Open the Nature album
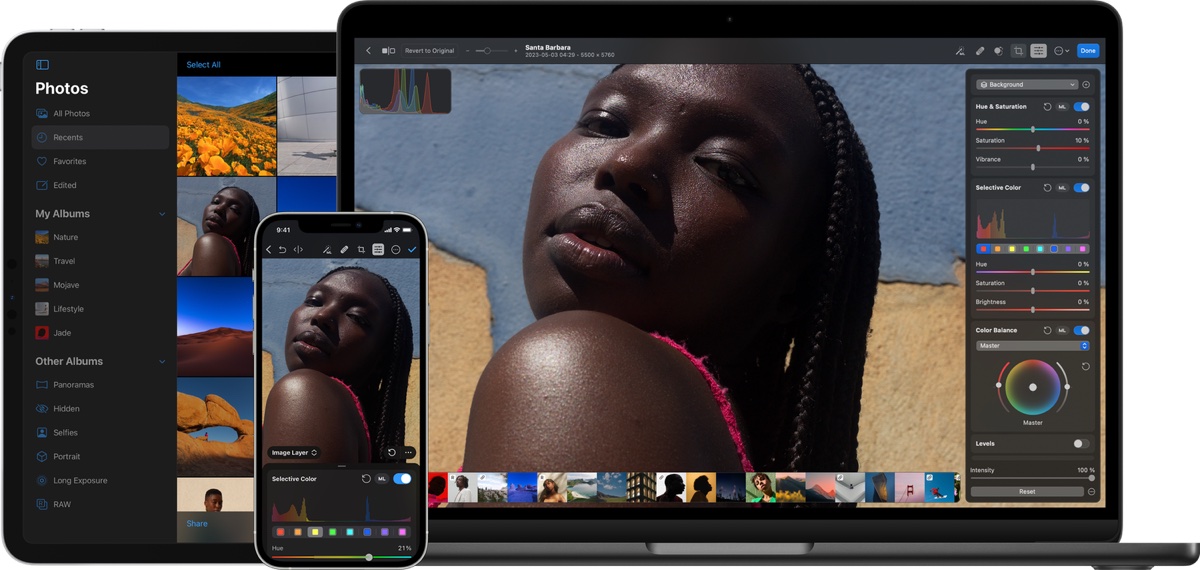Image resolution: width=1200 pixels, height=570 pixels. click(100, 237)
